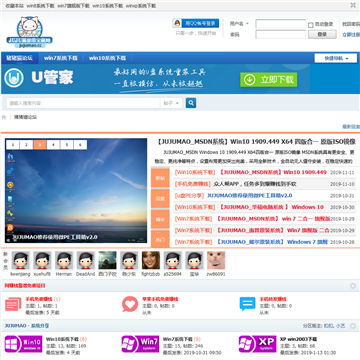Viewport: 360px width, 360px height.
Task: Click the purple XP forum icon
Action: [258, 344]
